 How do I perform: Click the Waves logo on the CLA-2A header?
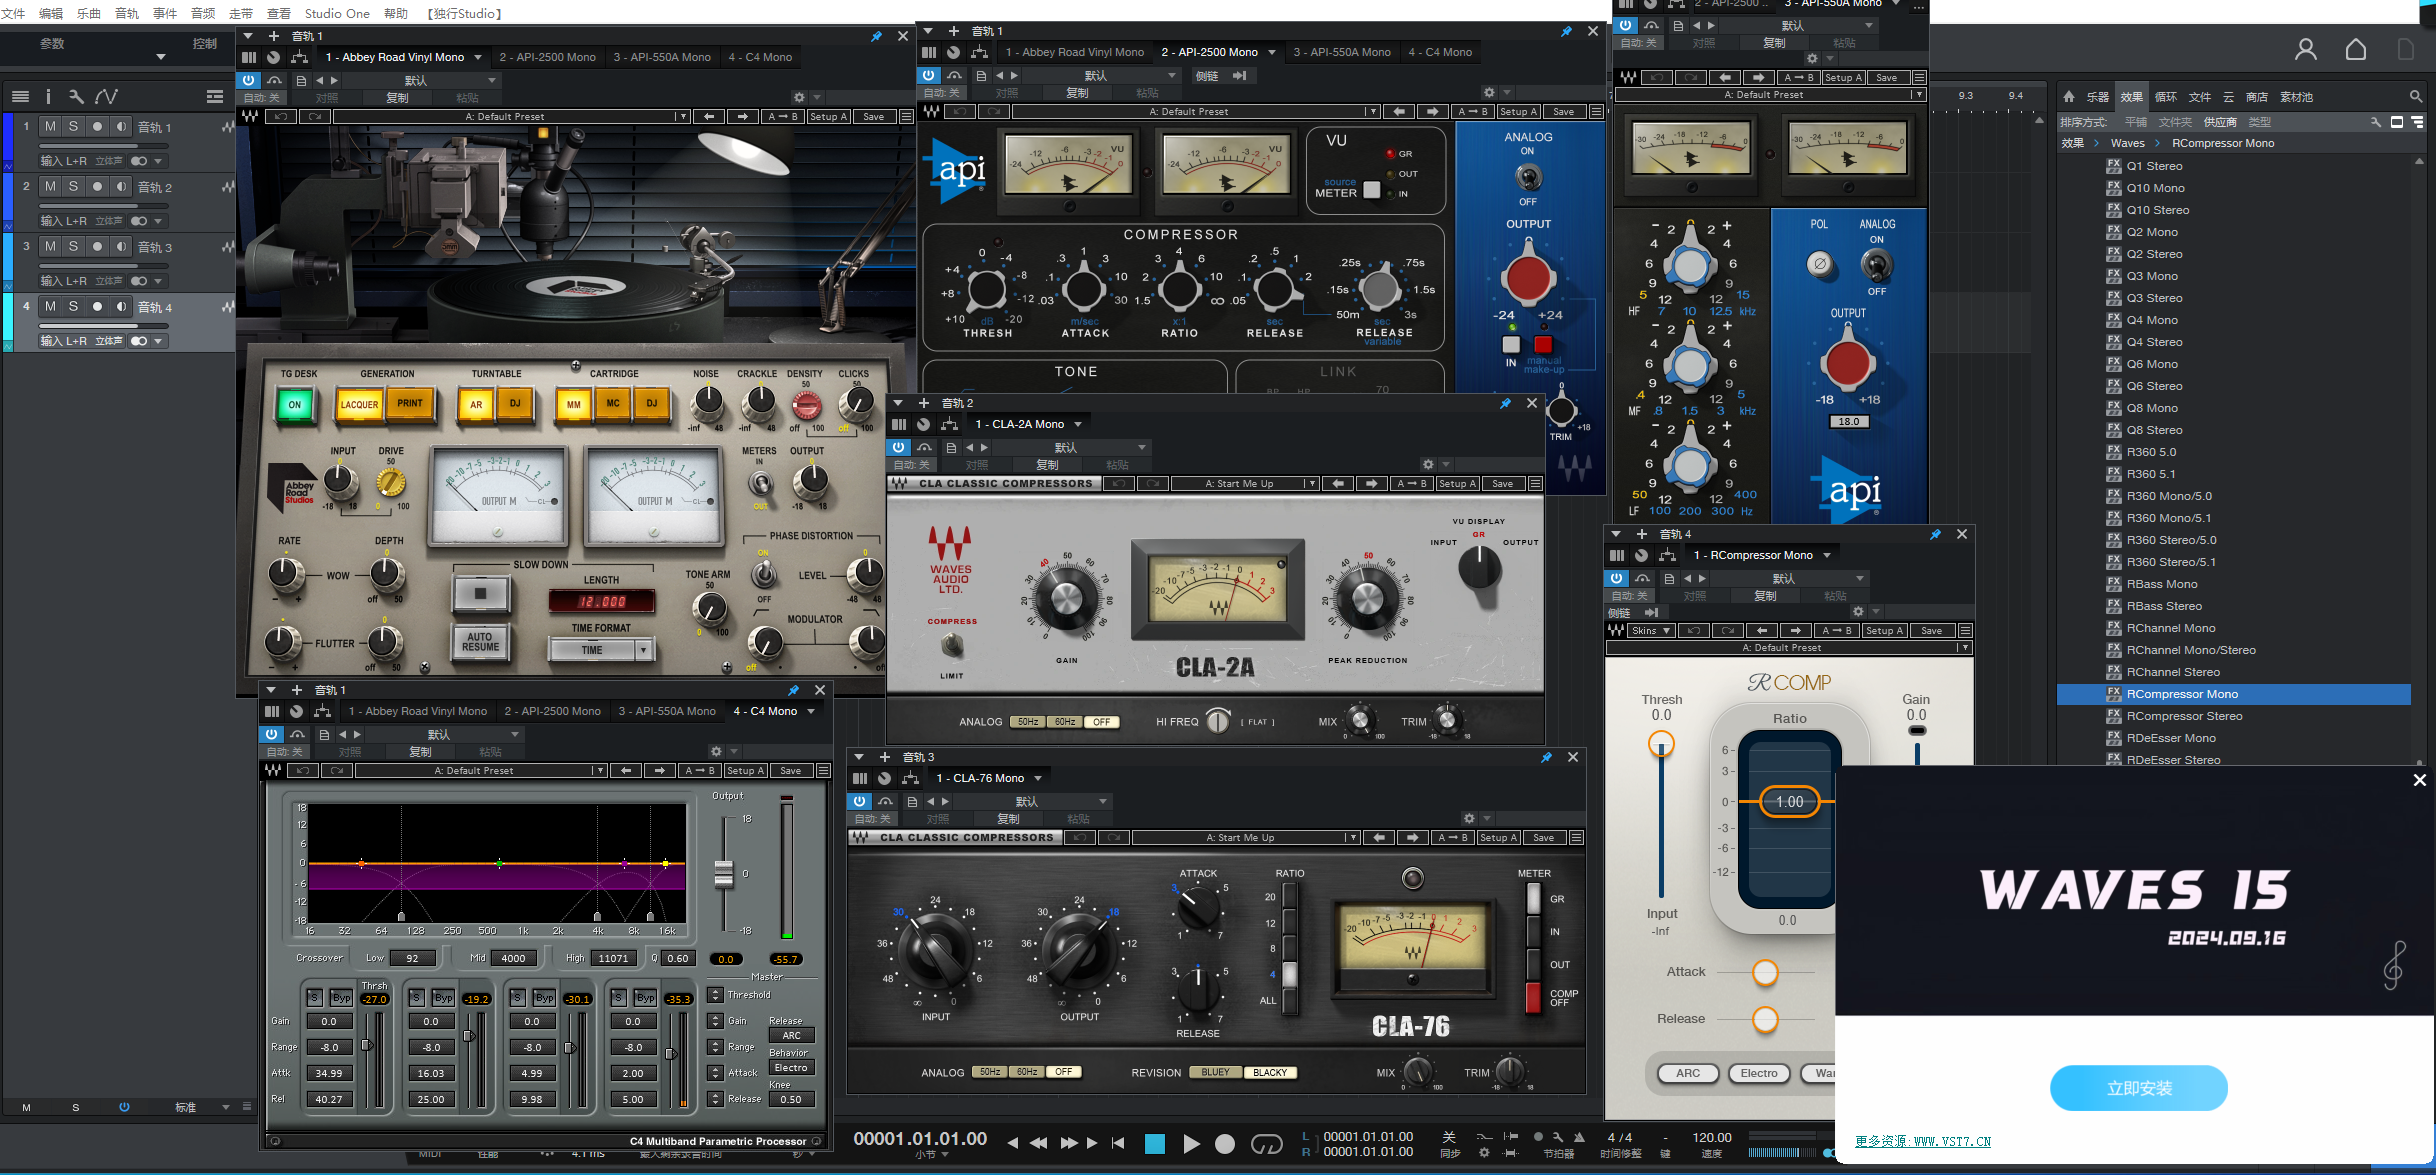point(897,483)
